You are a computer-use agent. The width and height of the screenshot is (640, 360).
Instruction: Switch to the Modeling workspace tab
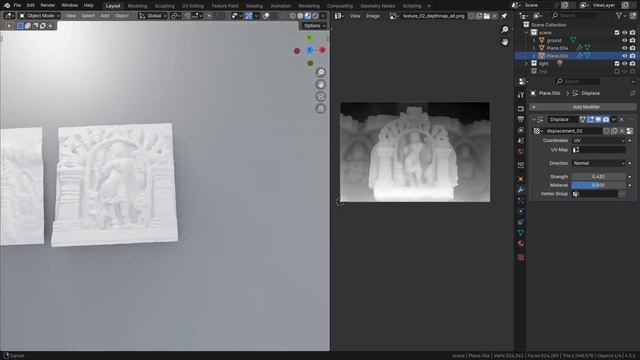(137, 6)
